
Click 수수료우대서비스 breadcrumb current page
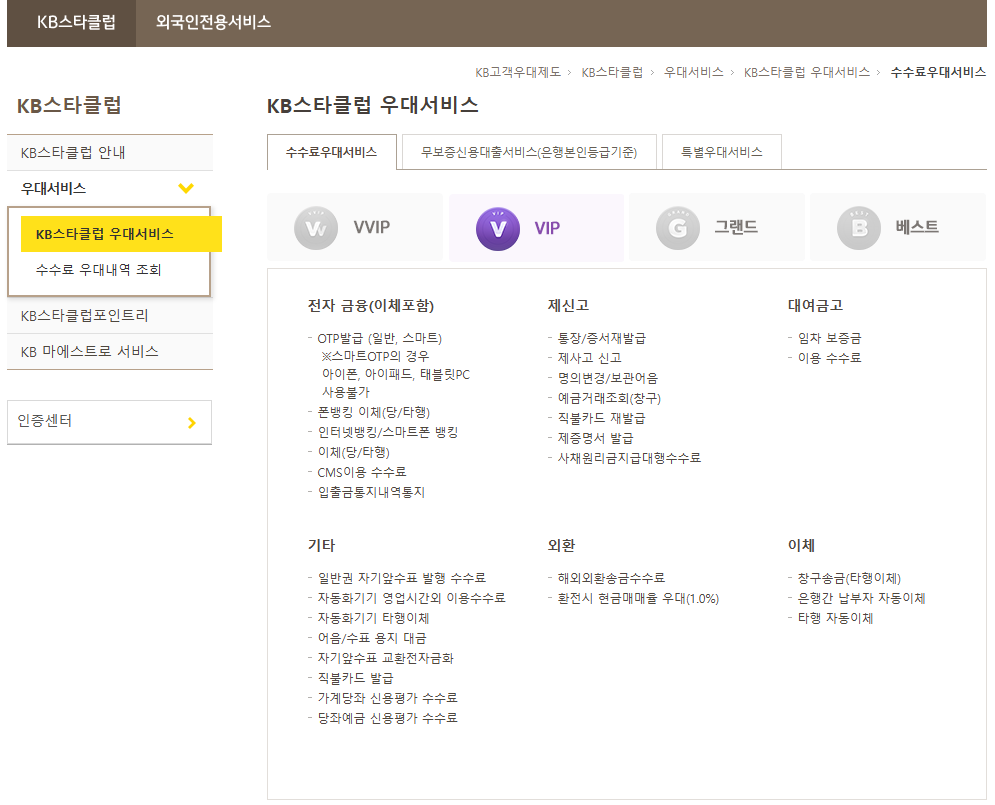tap(938, 72)
